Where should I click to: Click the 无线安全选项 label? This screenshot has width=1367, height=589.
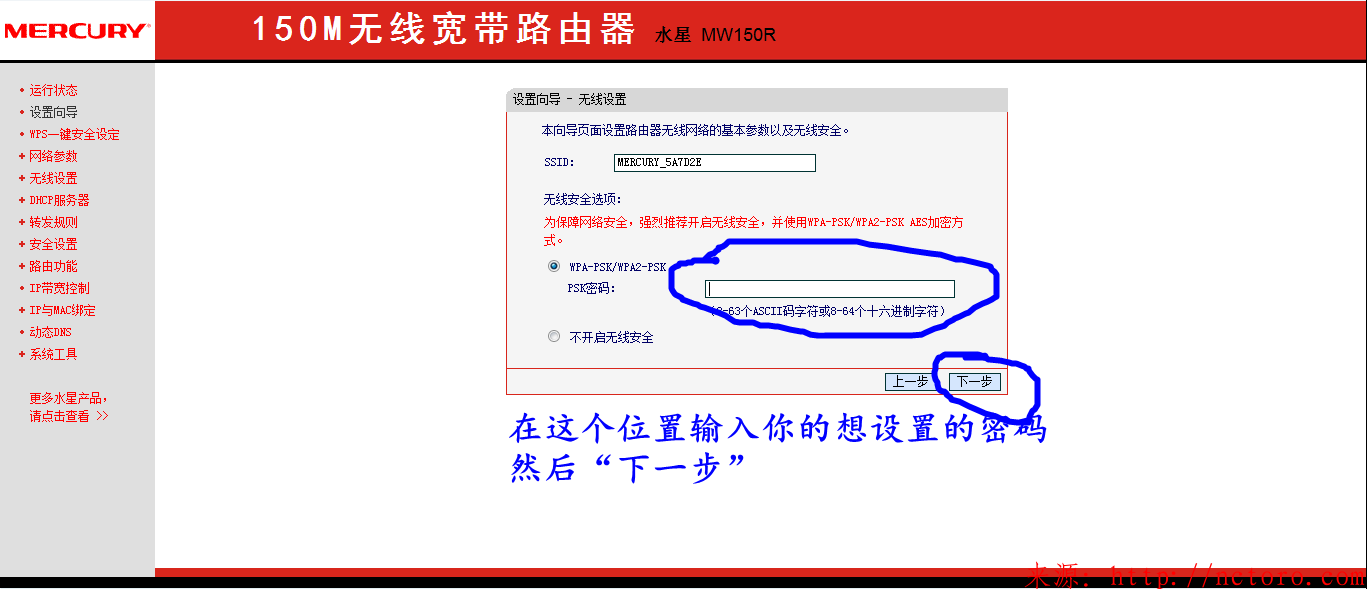[x=582, y=200]
